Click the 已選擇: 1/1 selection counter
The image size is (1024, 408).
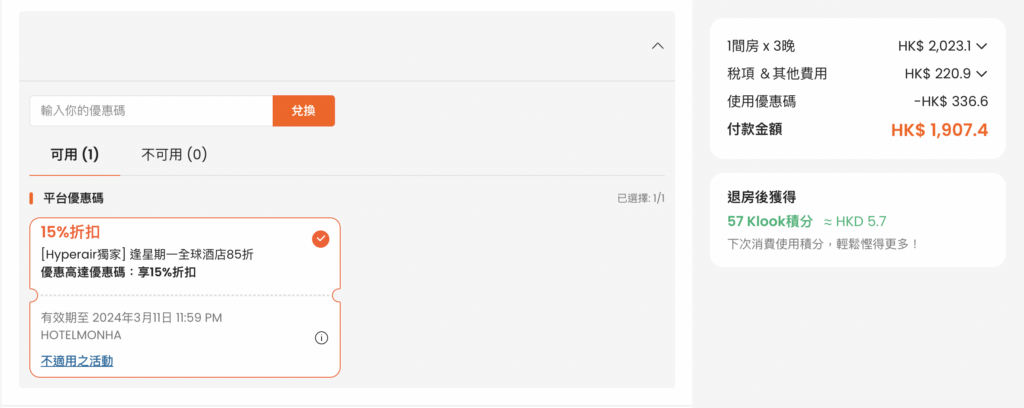[641, 198]
